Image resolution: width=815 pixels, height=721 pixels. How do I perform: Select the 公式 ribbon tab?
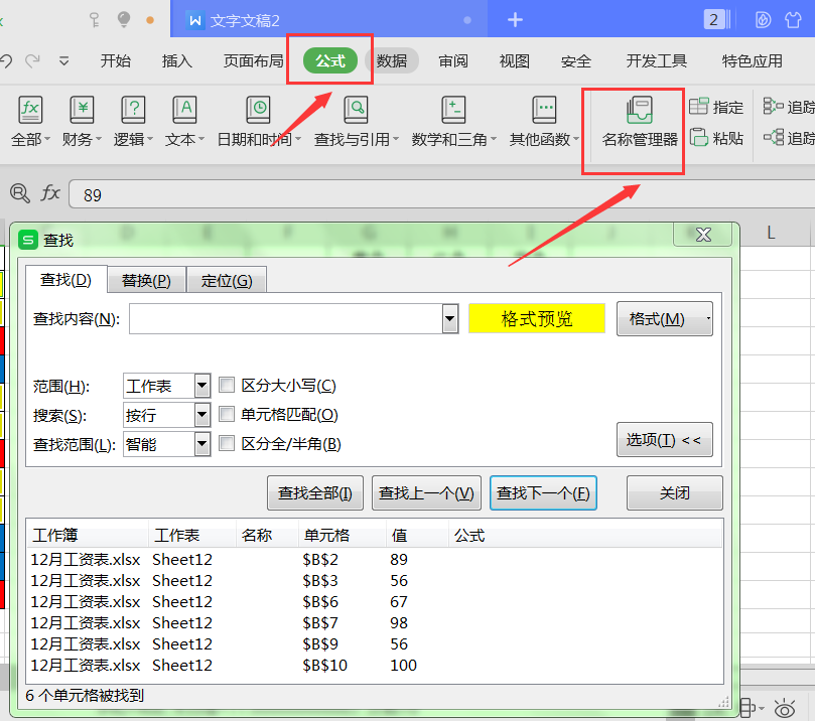point(330,61)
